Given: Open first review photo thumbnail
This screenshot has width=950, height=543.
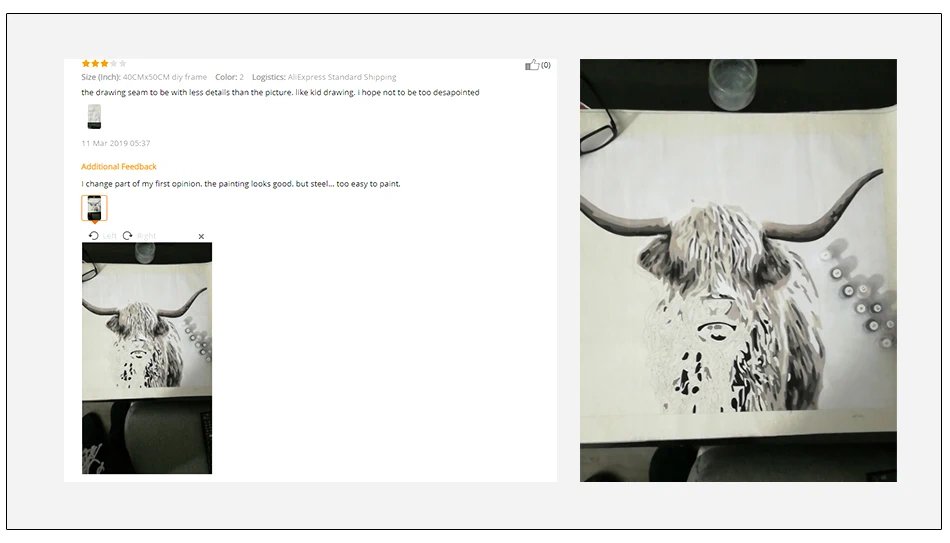Looking at the screenshot, I should pyautogui.click(x=94, y=116).
